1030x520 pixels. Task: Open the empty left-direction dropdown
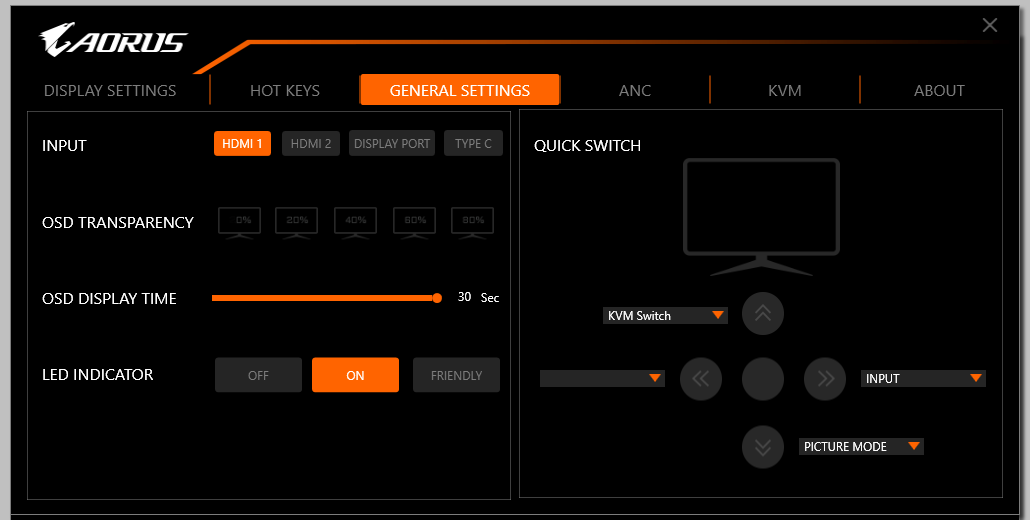(x=602, y=378)
